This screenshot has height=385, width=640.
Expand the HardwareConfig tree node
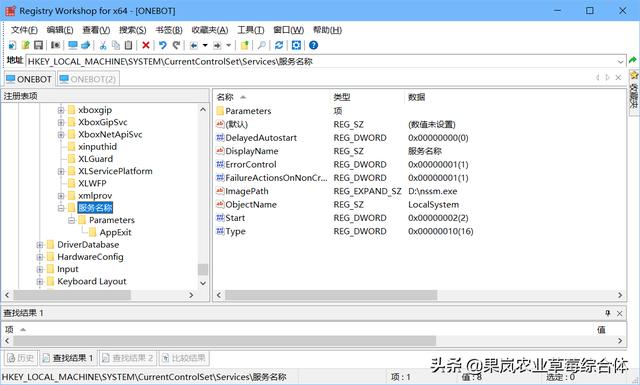pyautogui.click(x=40, y=257)
